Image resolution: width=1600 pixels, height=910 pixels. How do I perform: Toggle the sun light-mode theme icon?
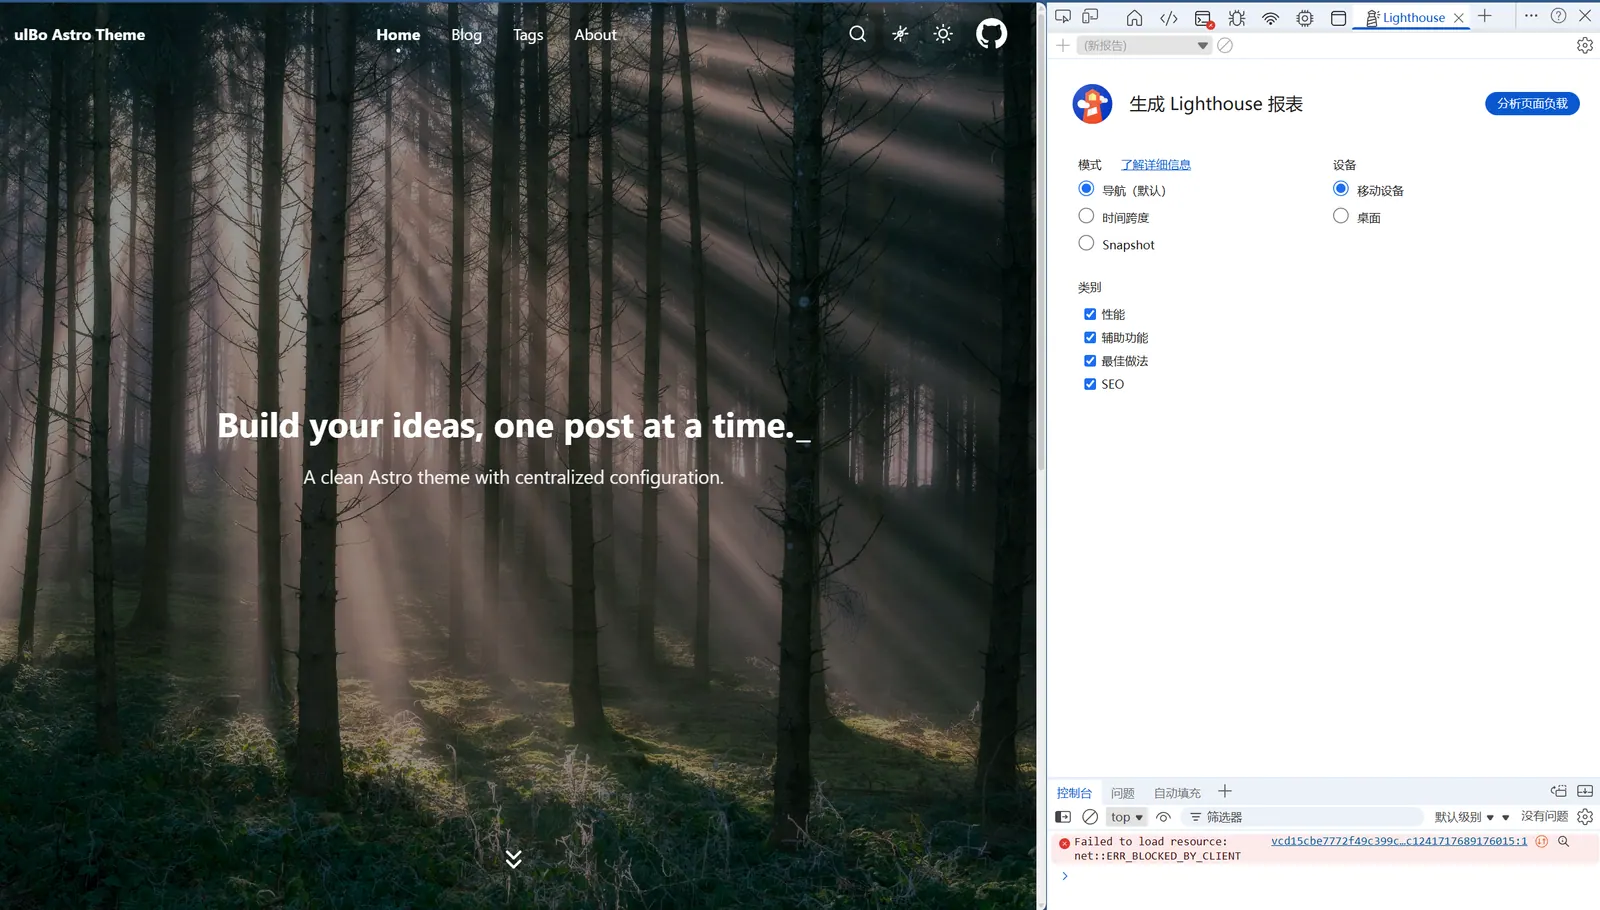[x=943, y=34]
